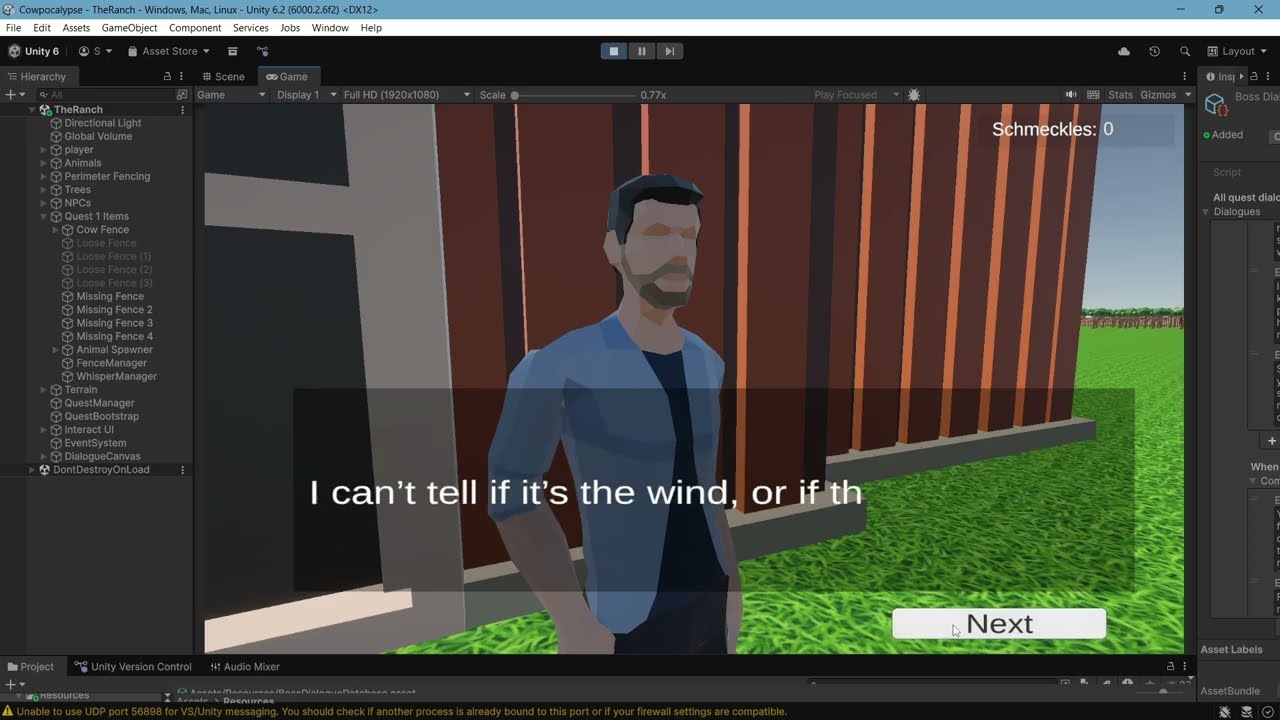Screen dimensions: 1280x720
Task: Select the Game tab
Action: click(287, 76)
